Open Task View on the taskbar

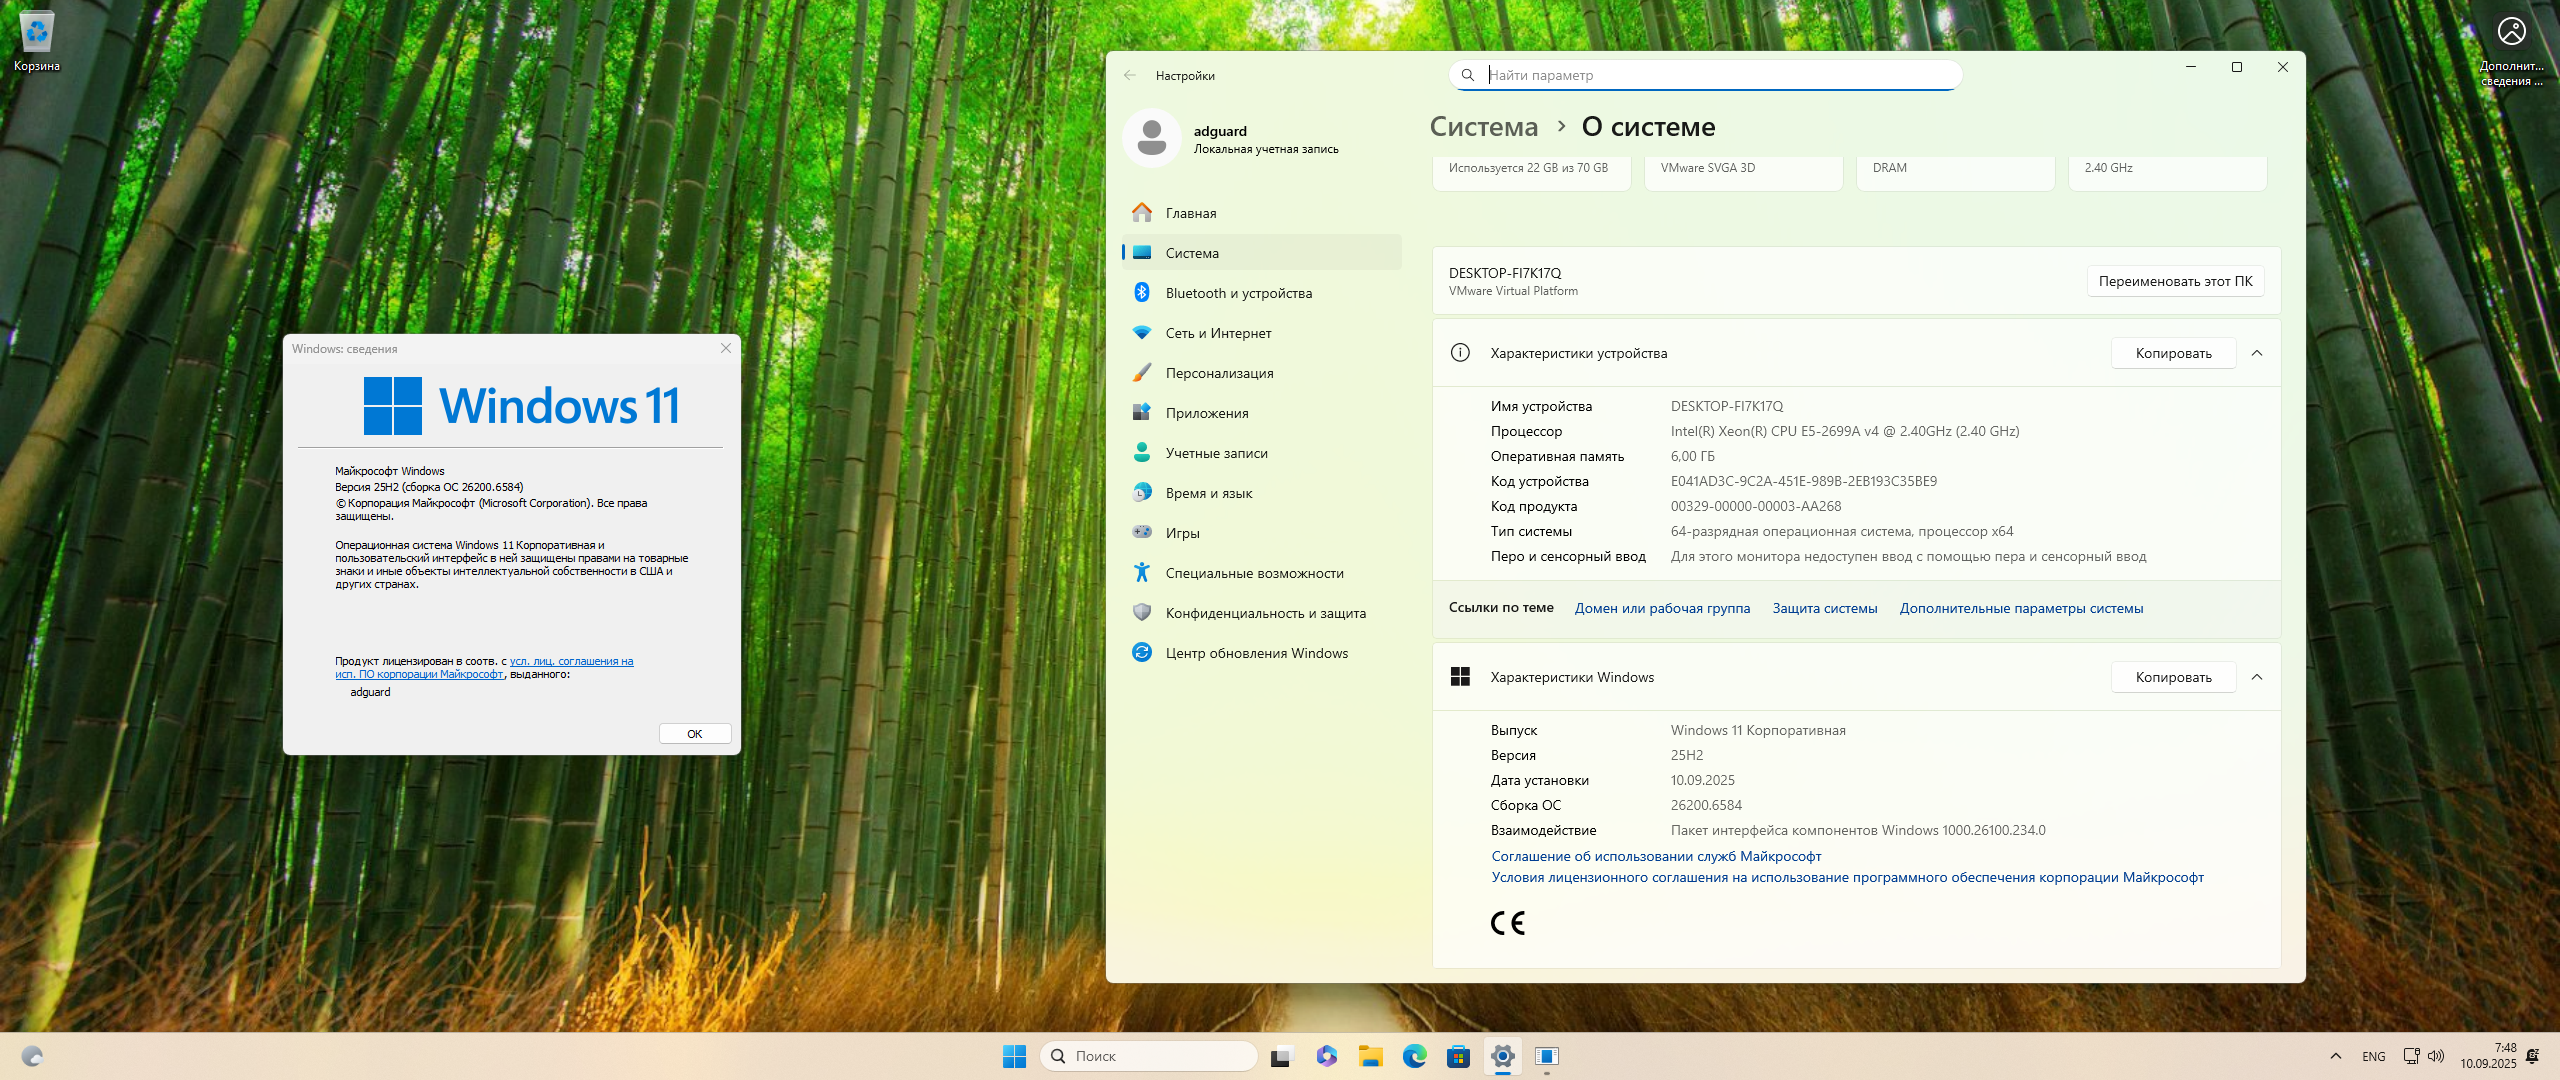[1282, 1056]
